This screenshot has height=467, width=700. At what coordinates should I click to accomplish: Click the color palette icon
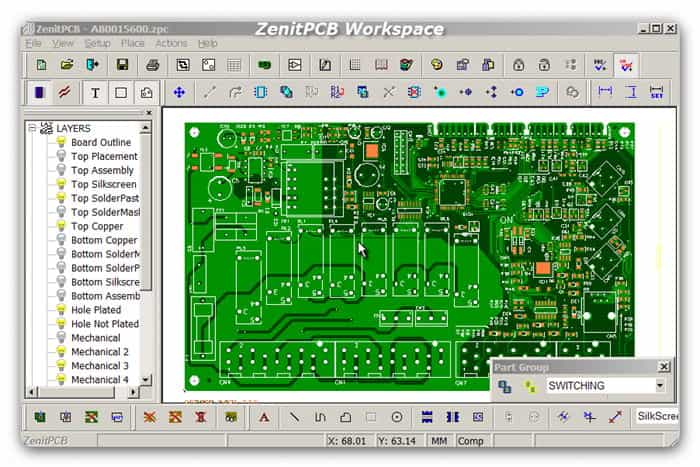click(x=436, y=66)
